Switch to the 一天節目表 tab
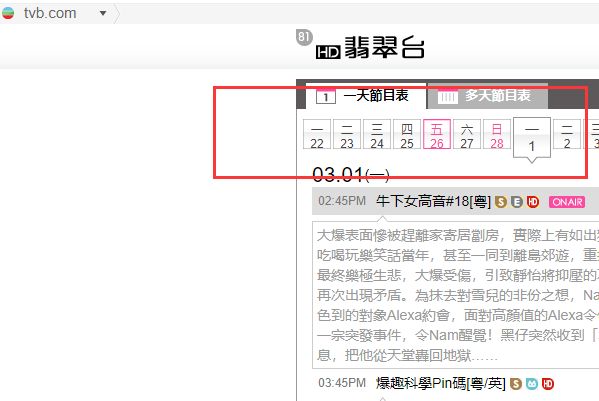Screen dimensions: 599x401 [366, 95]
